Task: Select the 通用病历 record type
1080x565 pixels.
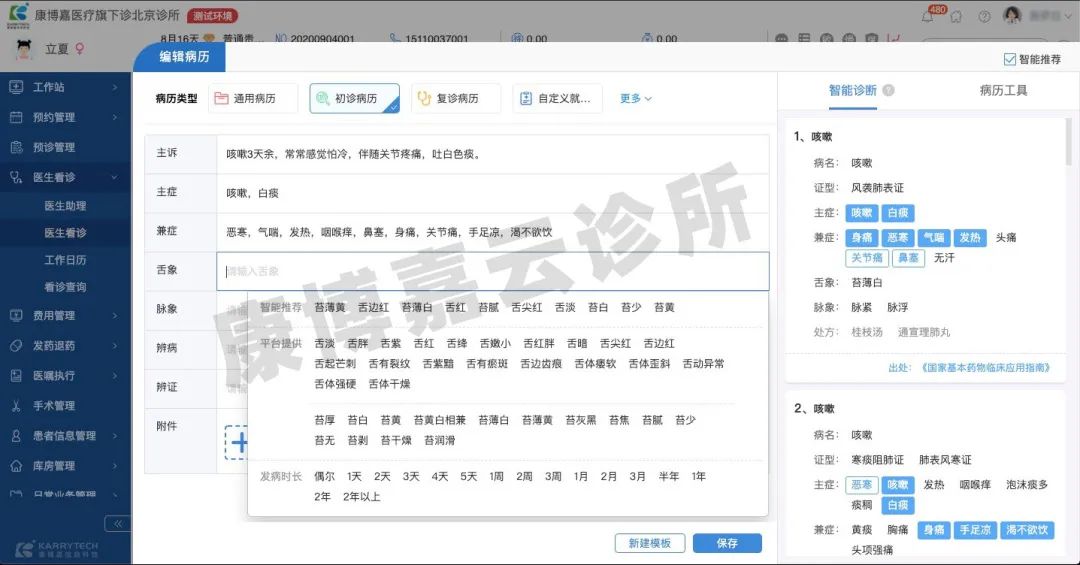Action: [255, 99]
